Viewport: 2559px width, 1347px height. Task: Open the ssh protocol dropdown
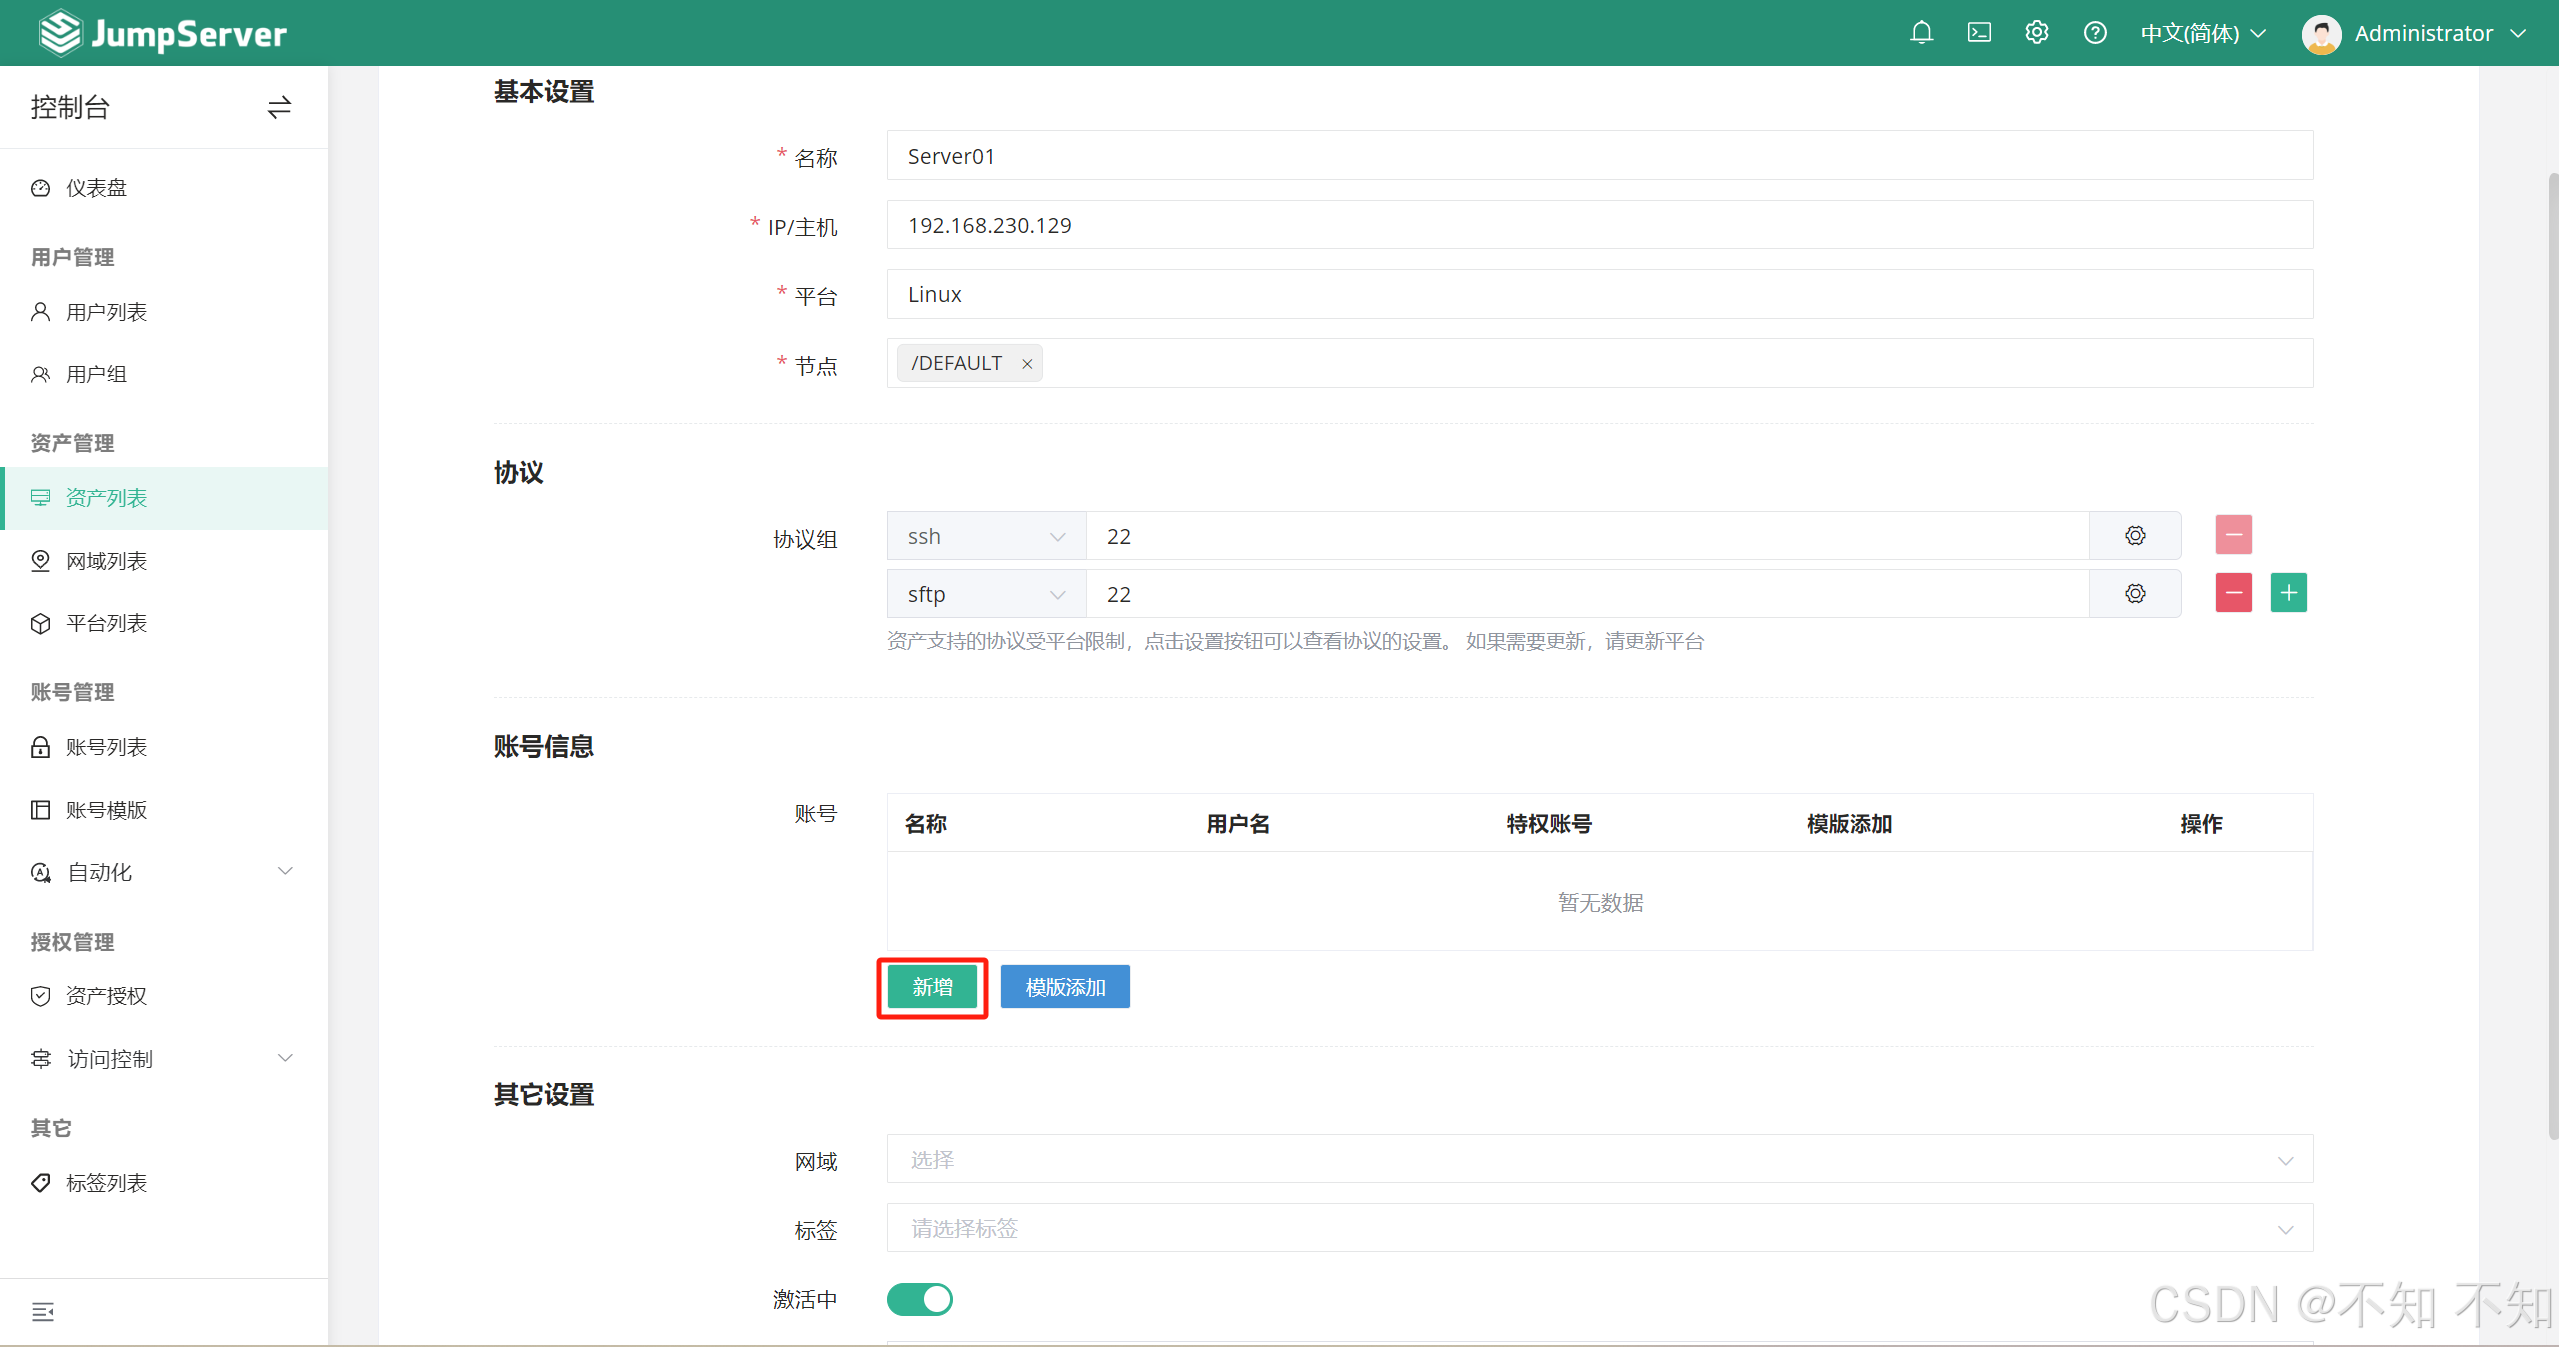(985, 536)
